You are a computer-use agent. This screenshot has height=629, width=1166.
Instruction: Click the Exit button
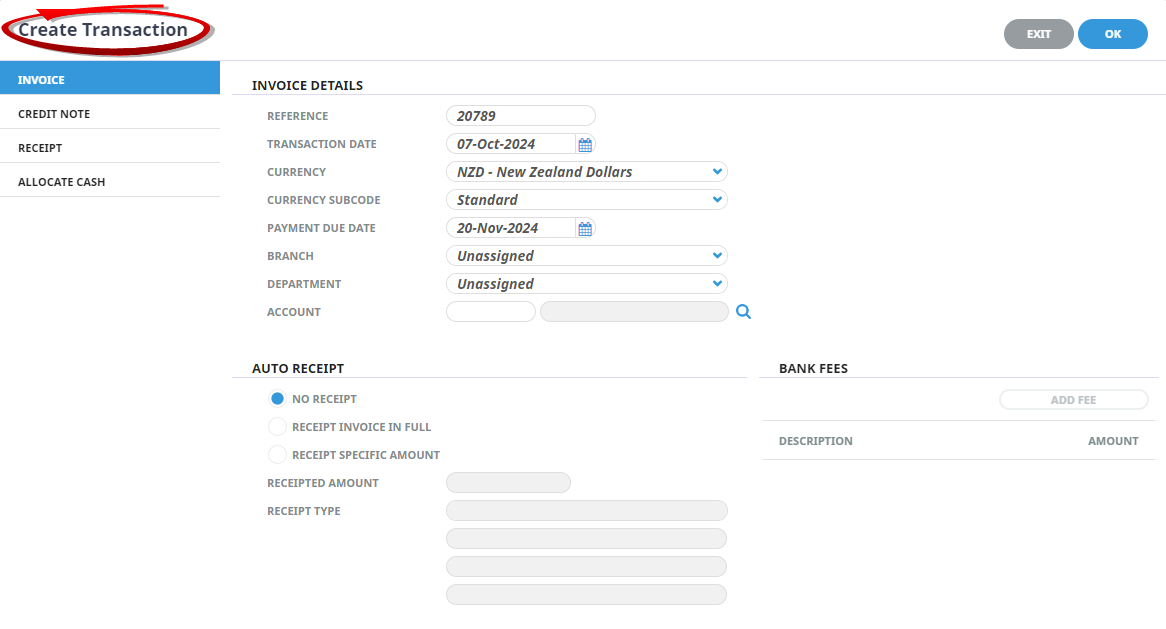[x=1038, y=34]
